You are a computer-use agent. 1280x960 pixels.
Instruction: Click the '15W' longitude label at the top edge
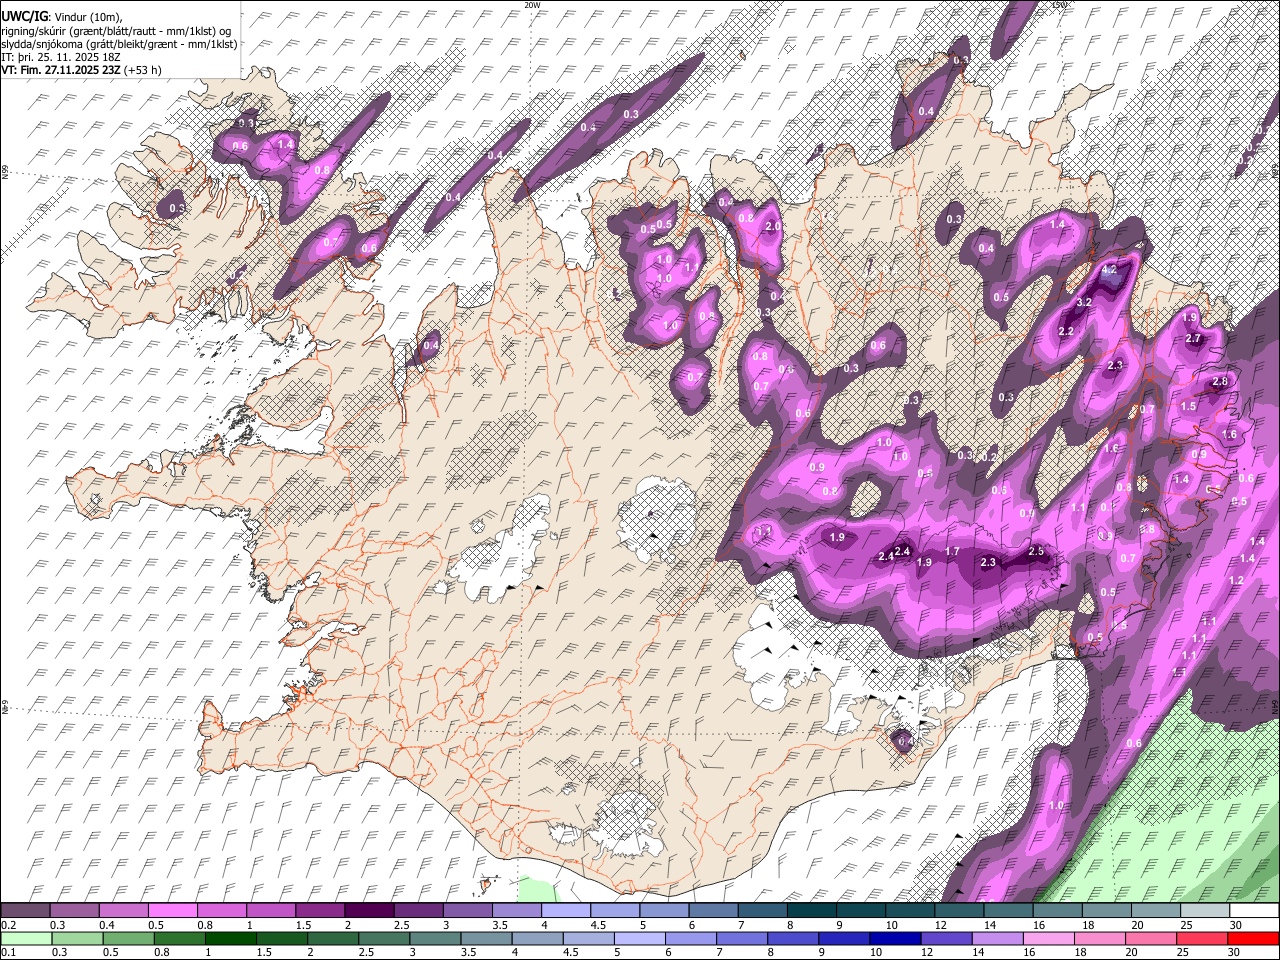pyautogui.click(x=1060, y=5)
